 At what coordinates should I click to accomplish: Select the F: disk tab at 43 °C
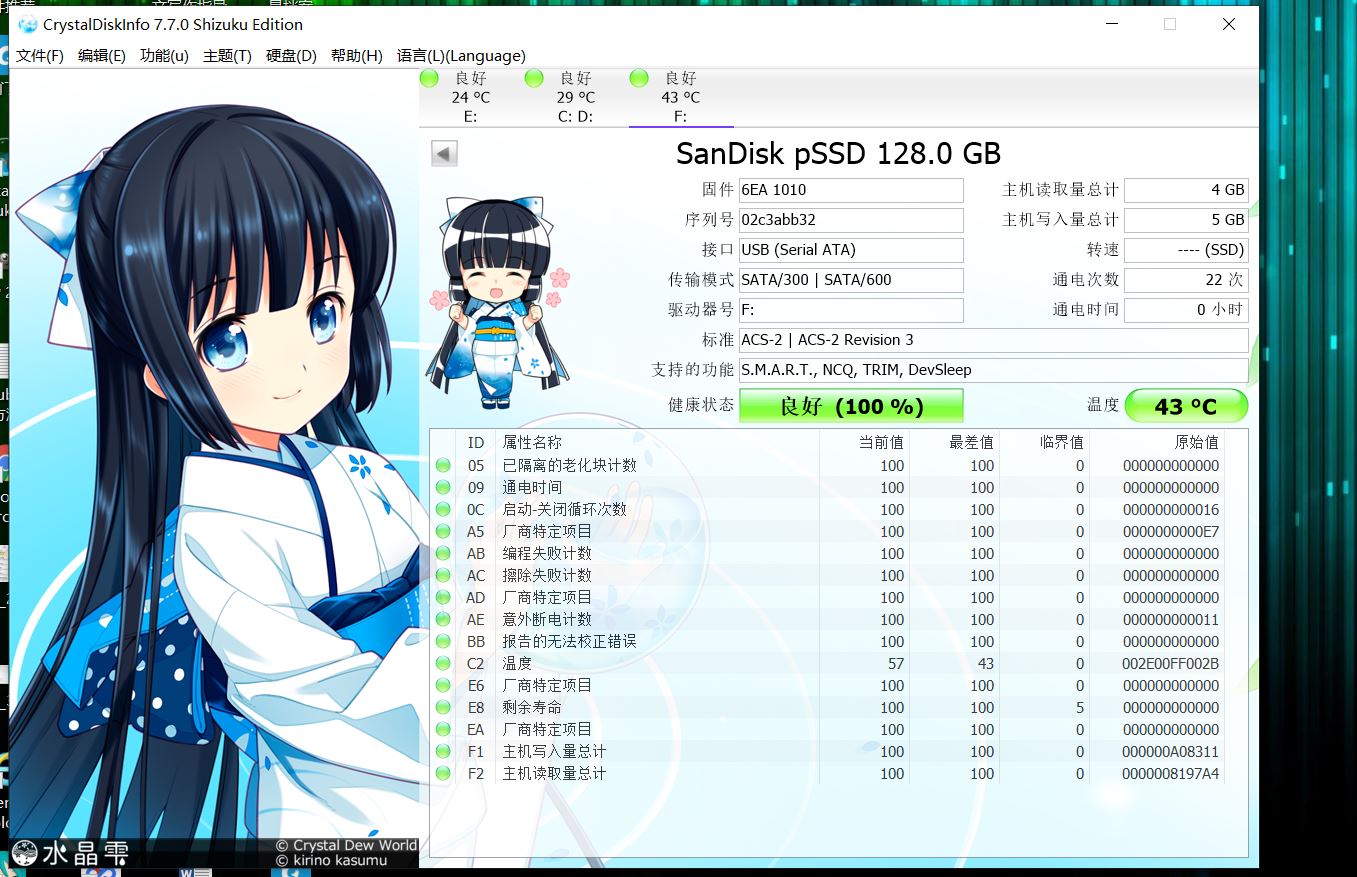click(x=681, y=98)
